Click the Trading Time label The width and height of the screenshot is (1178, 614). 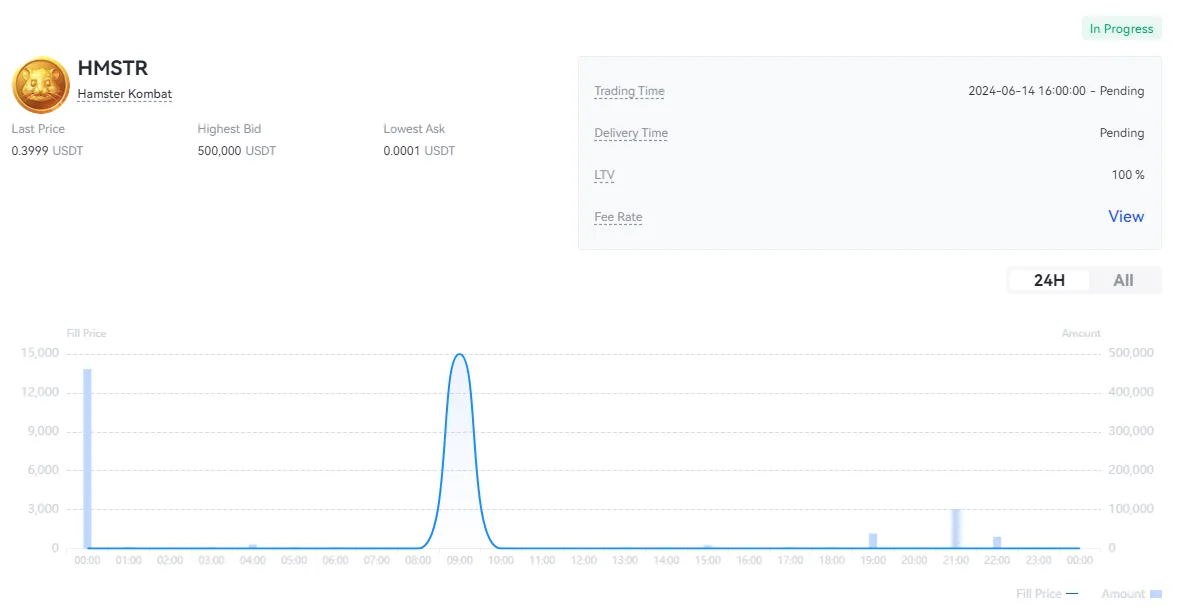coord(629,91)
